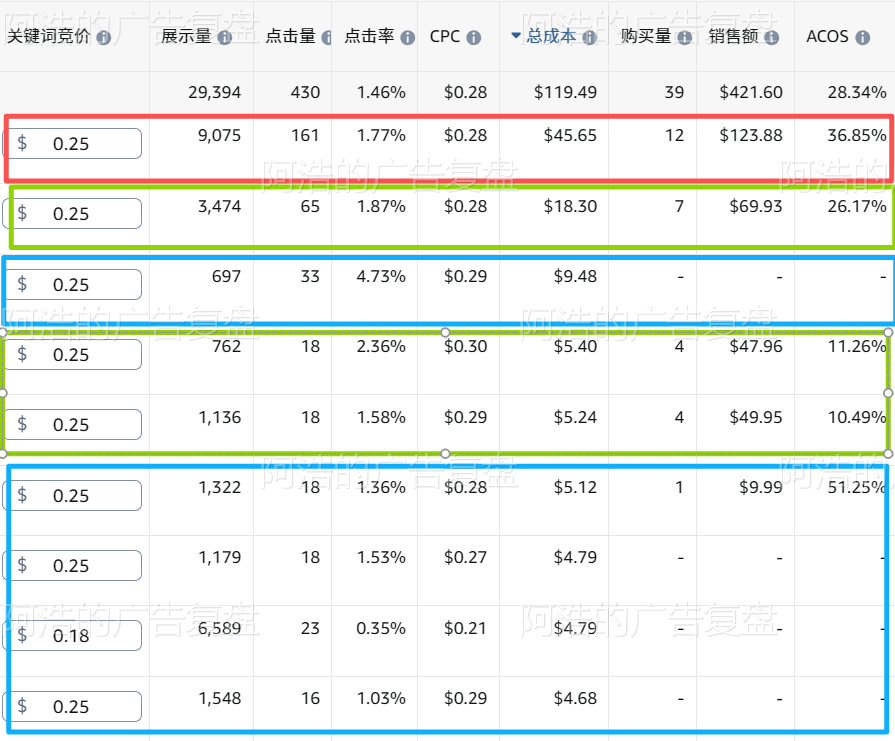Select click-through rate 0.35%
Image resolution: width=895 pixels, height=741 pixels.
381,629
